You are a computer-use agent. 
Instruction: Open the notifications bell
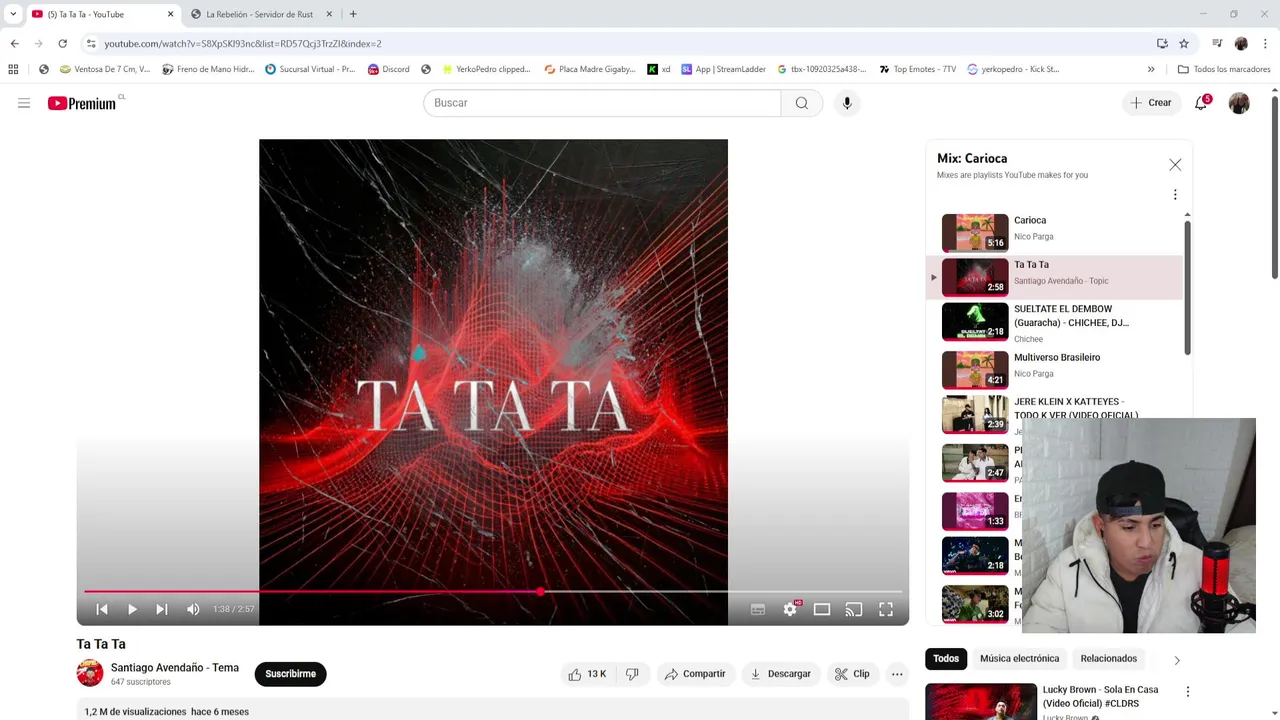pyautogui.click(x=1201, y=103)
